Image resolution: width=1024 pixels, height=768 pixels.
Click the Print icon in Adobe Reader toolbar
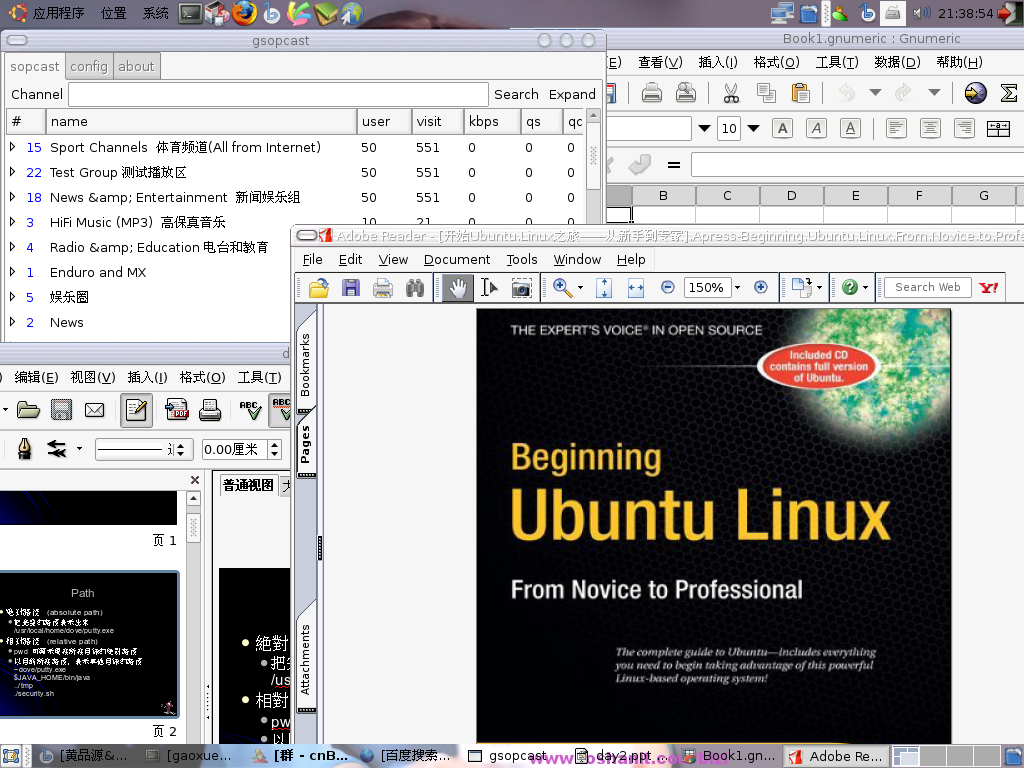point(383,287)
